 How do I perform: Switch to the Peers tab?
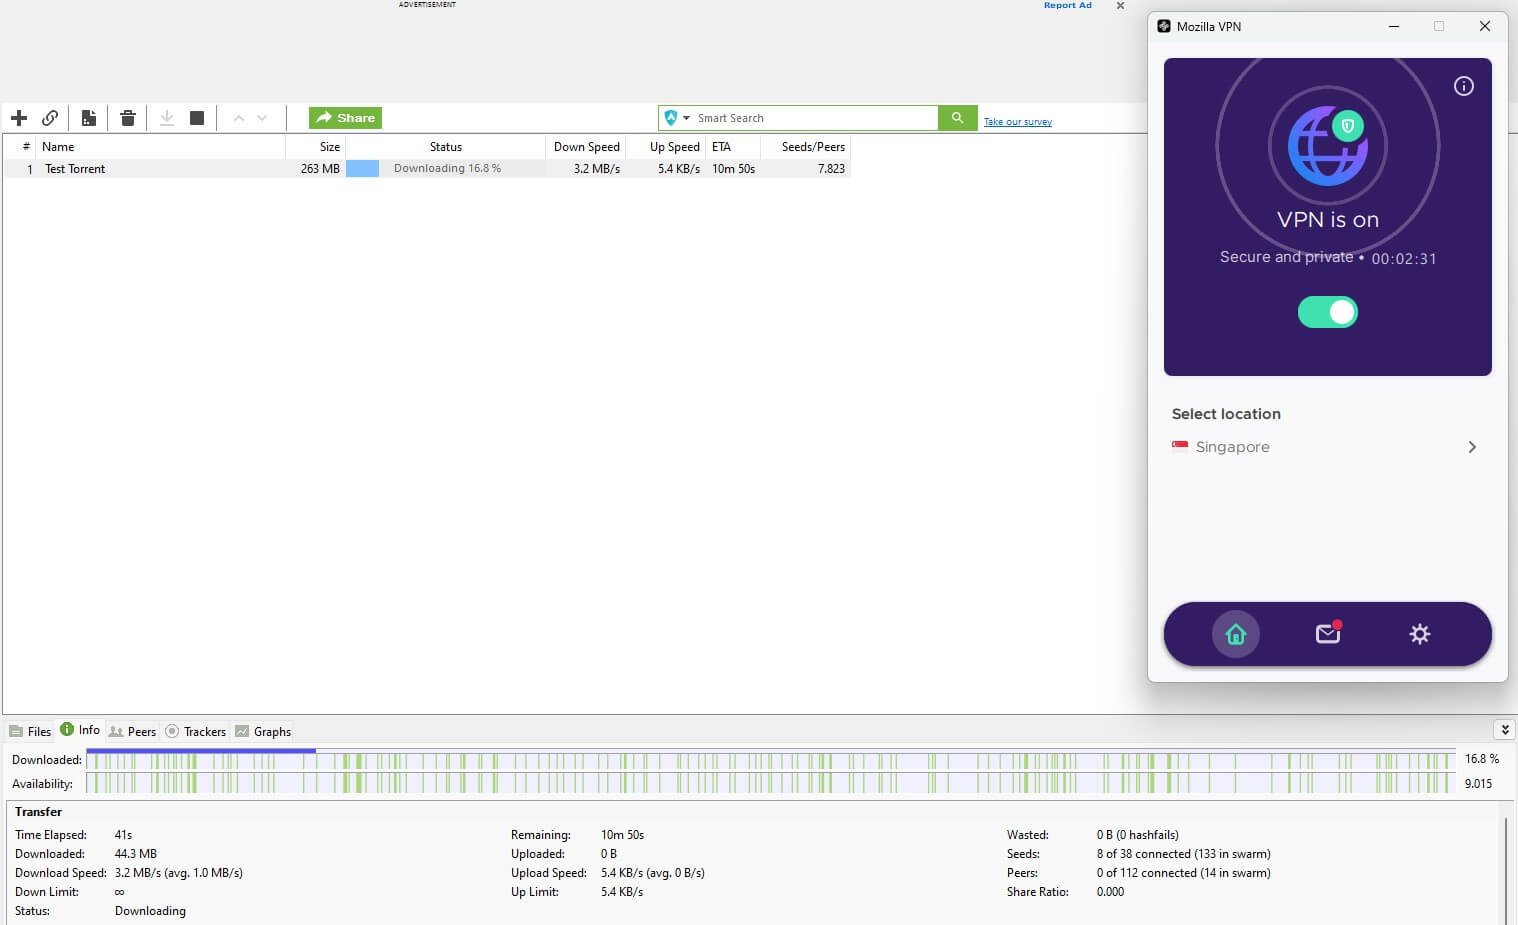(132, 732)
